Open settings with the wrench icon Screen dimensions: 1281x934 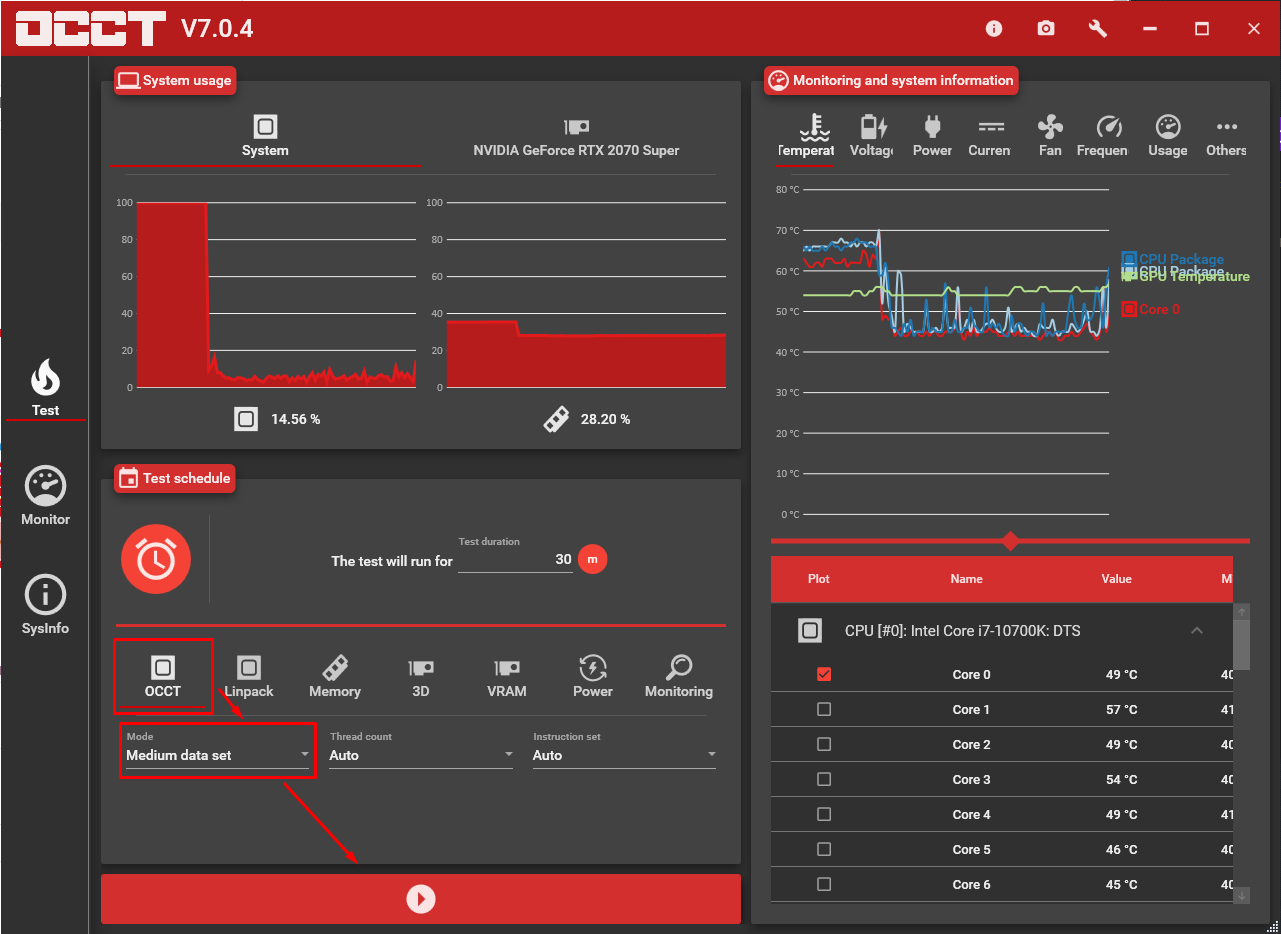coord(1098,29)
